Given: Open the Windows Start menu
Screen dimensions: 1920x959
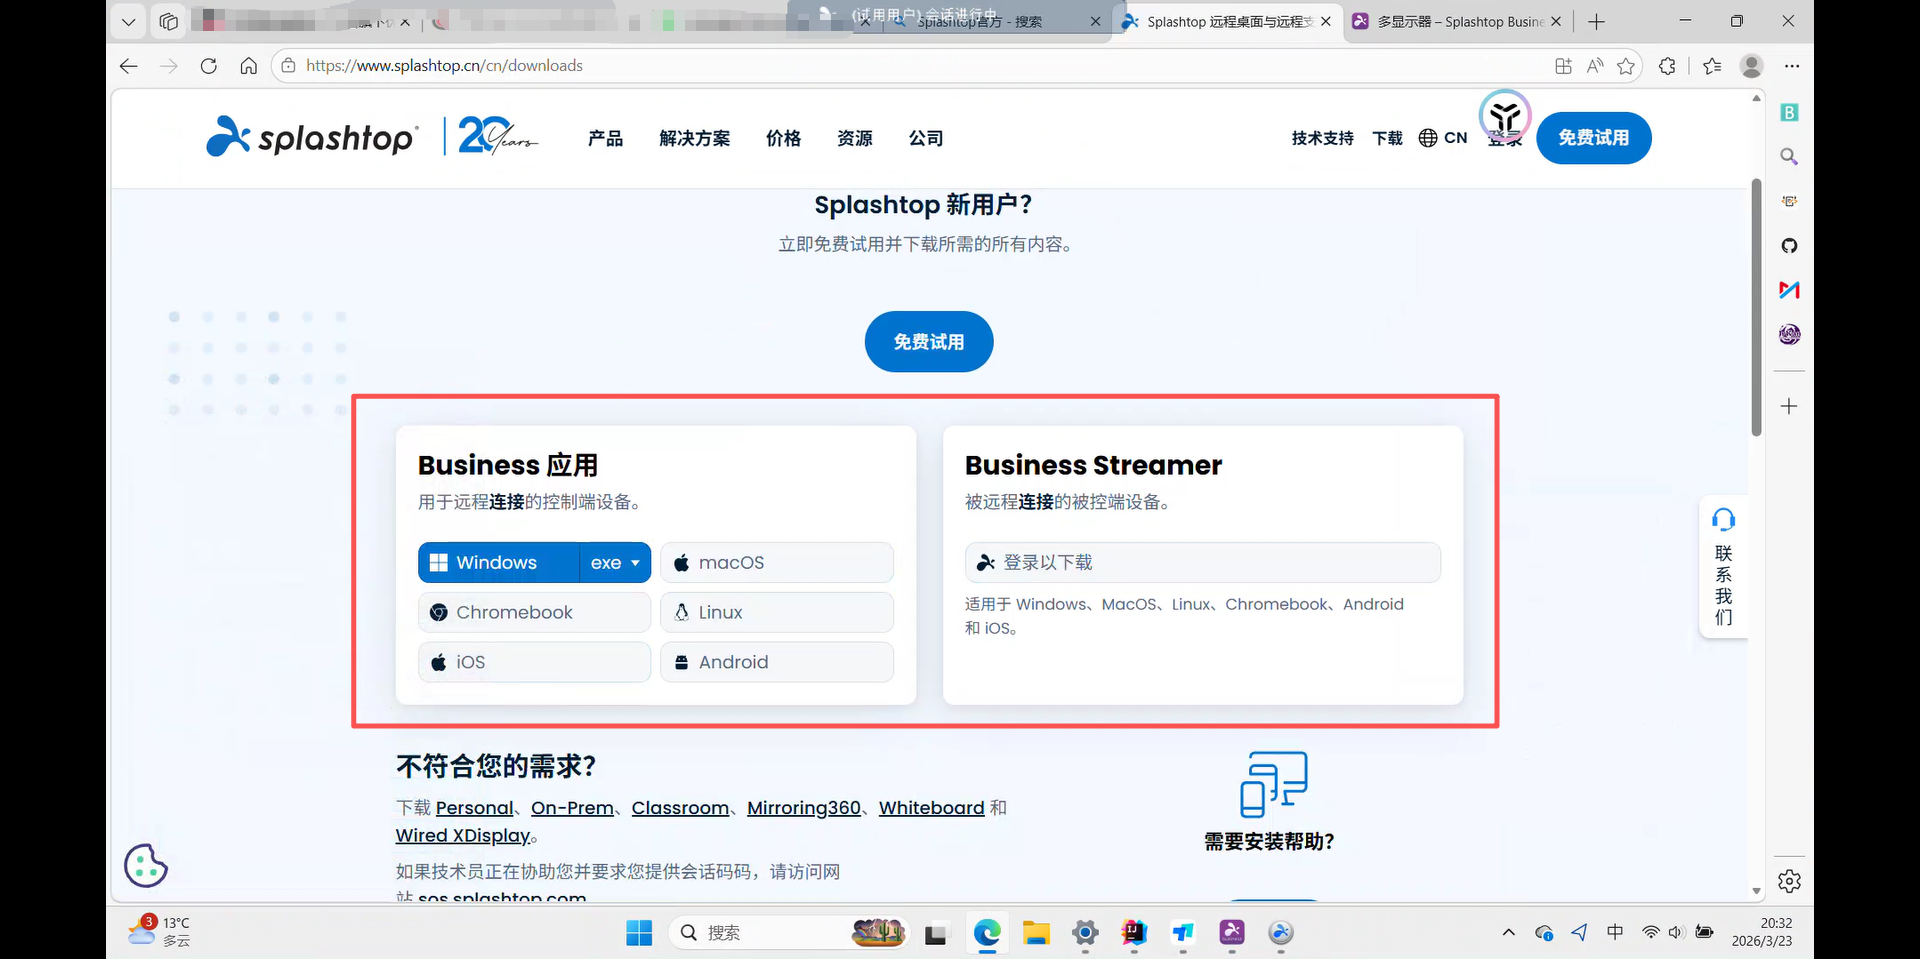Looking at the screenshot, I should pos(639,933).
